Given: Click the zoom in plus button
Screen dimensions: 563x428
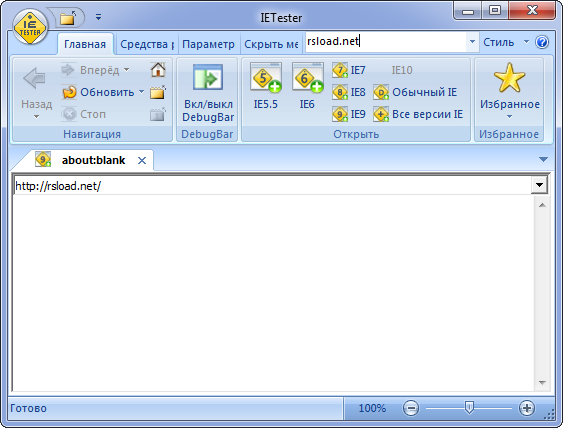Looking at the screenshot, I should click(x=527, y=408).
